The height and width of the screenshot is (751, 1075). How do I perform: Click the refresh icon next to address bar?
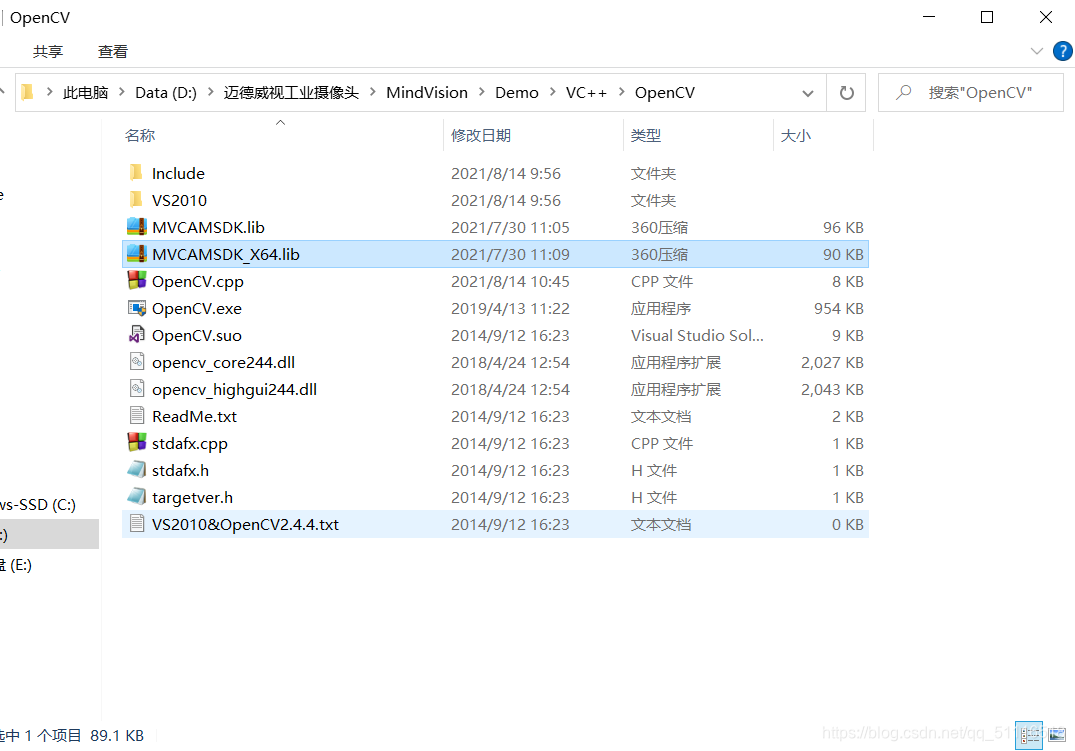846,92
